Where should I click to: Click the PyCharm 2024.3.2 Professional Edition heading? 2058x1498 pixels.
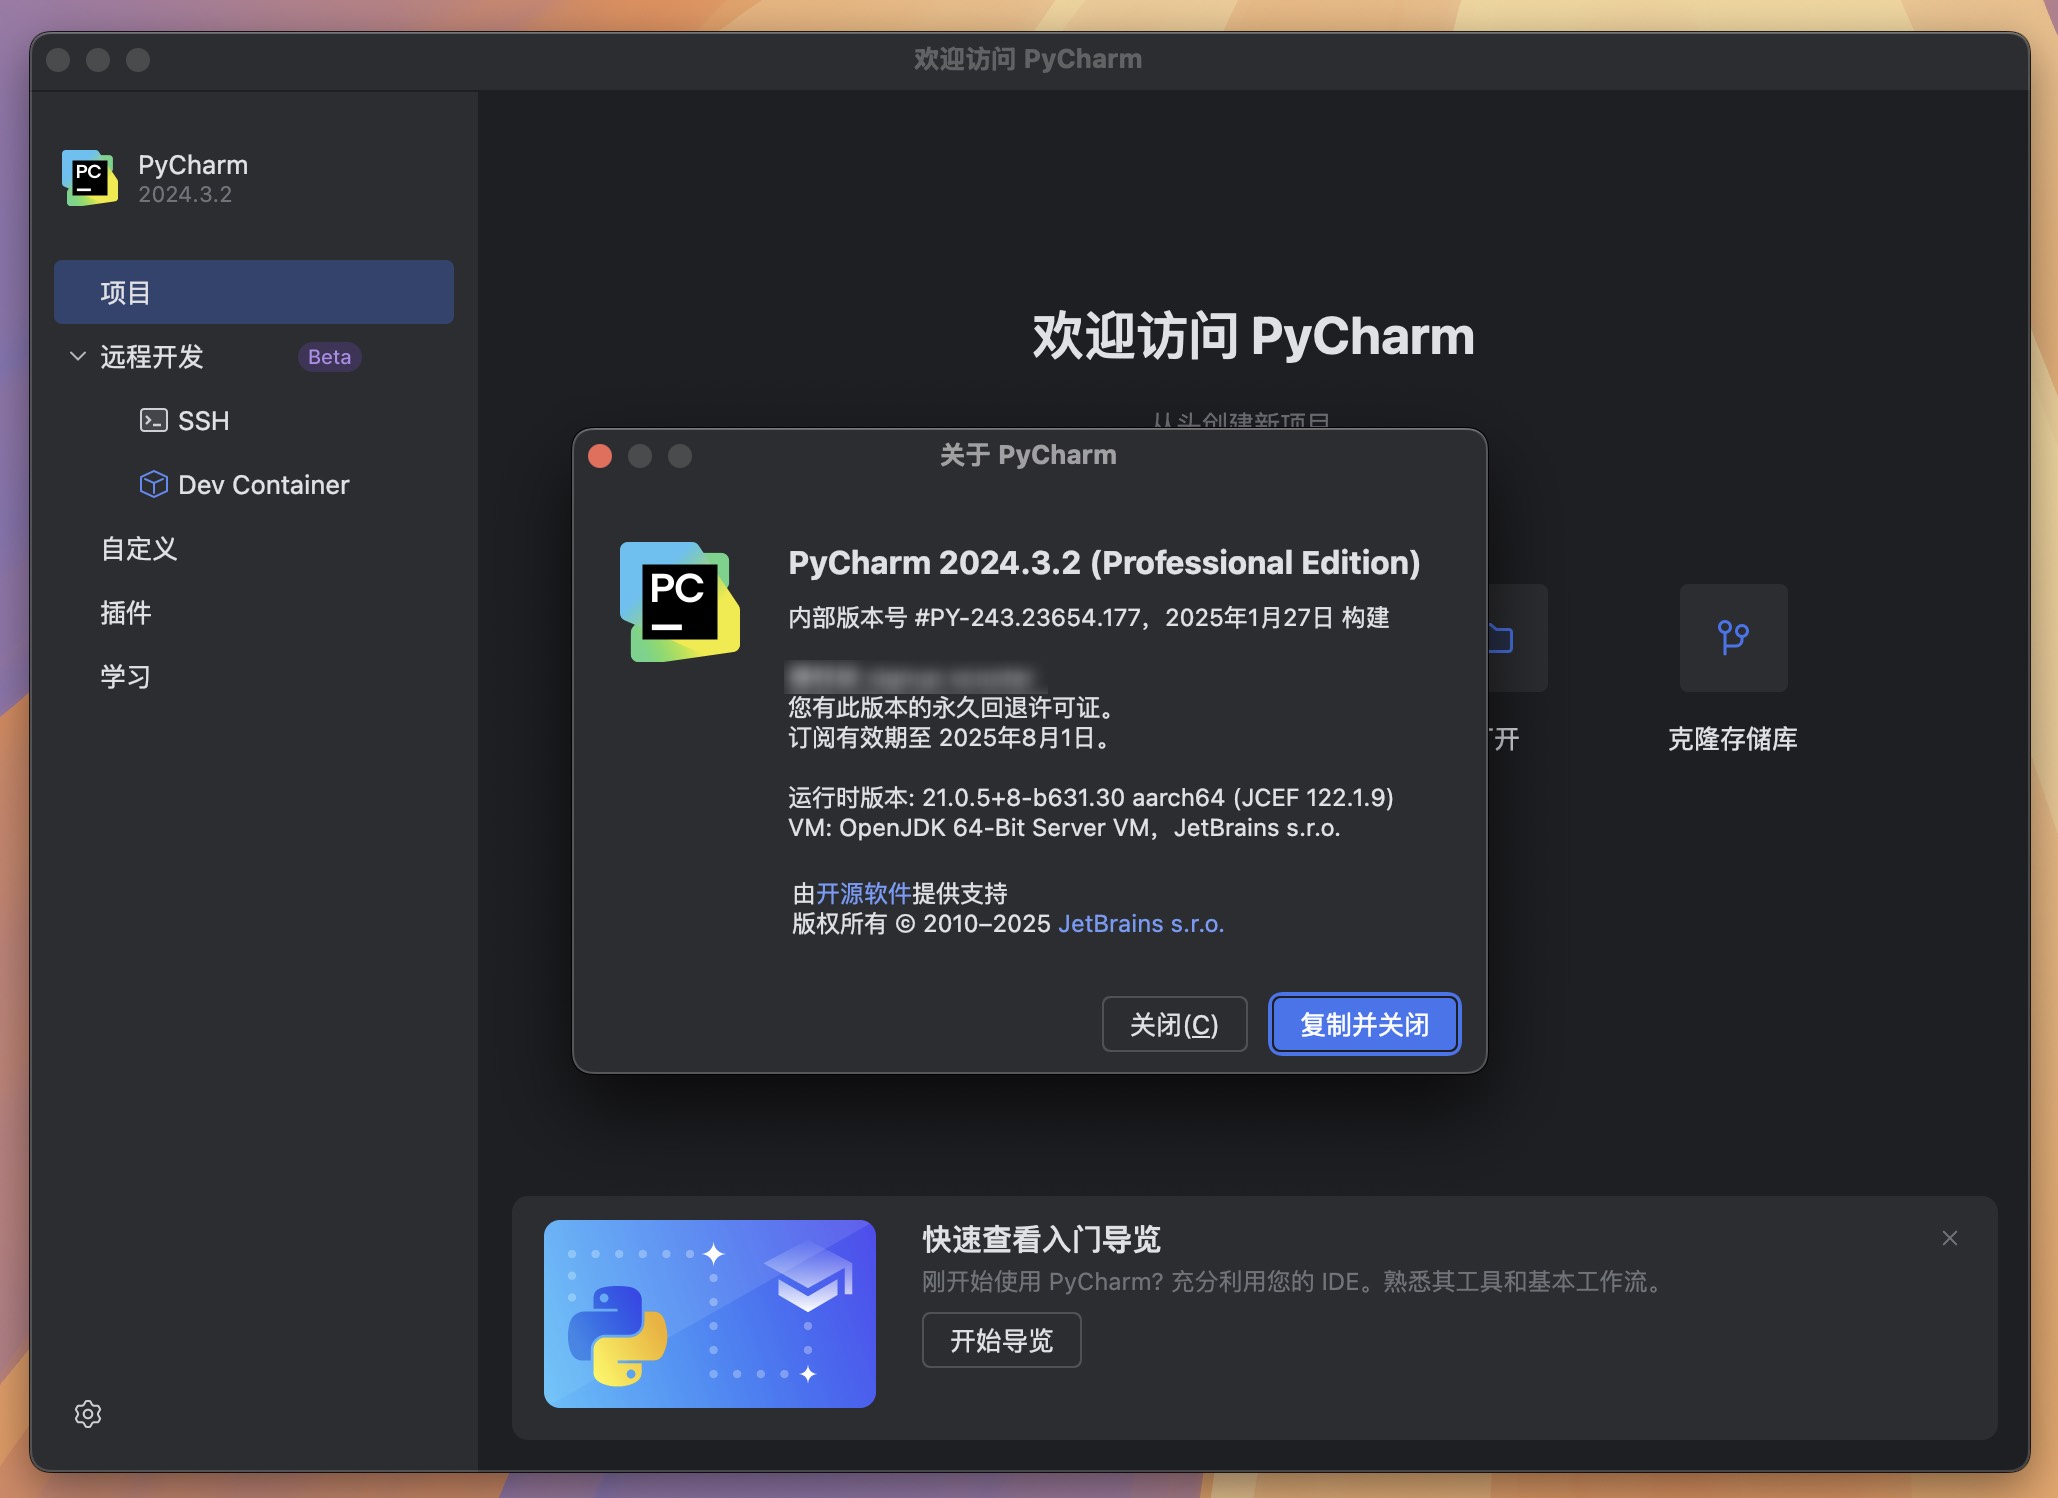pyautogui.click(x=1104, y=562)
